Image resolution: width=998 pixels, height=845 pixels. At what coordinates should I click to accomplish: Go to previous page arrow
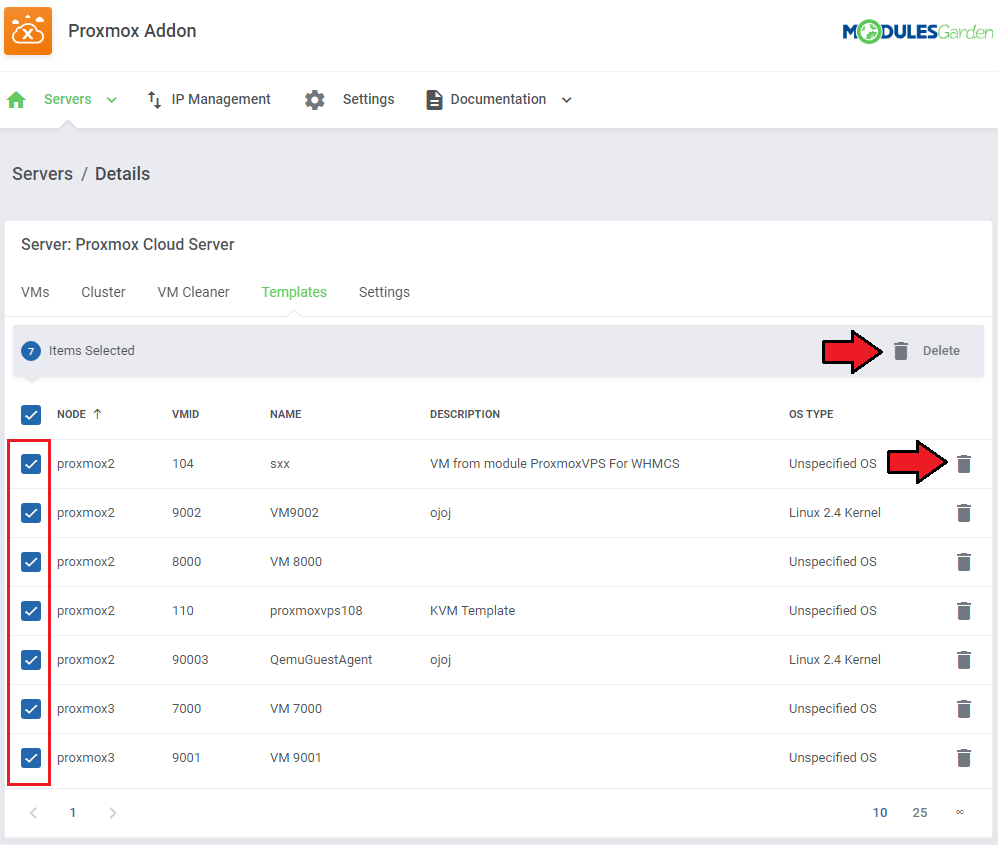click(x=34, y=813)
